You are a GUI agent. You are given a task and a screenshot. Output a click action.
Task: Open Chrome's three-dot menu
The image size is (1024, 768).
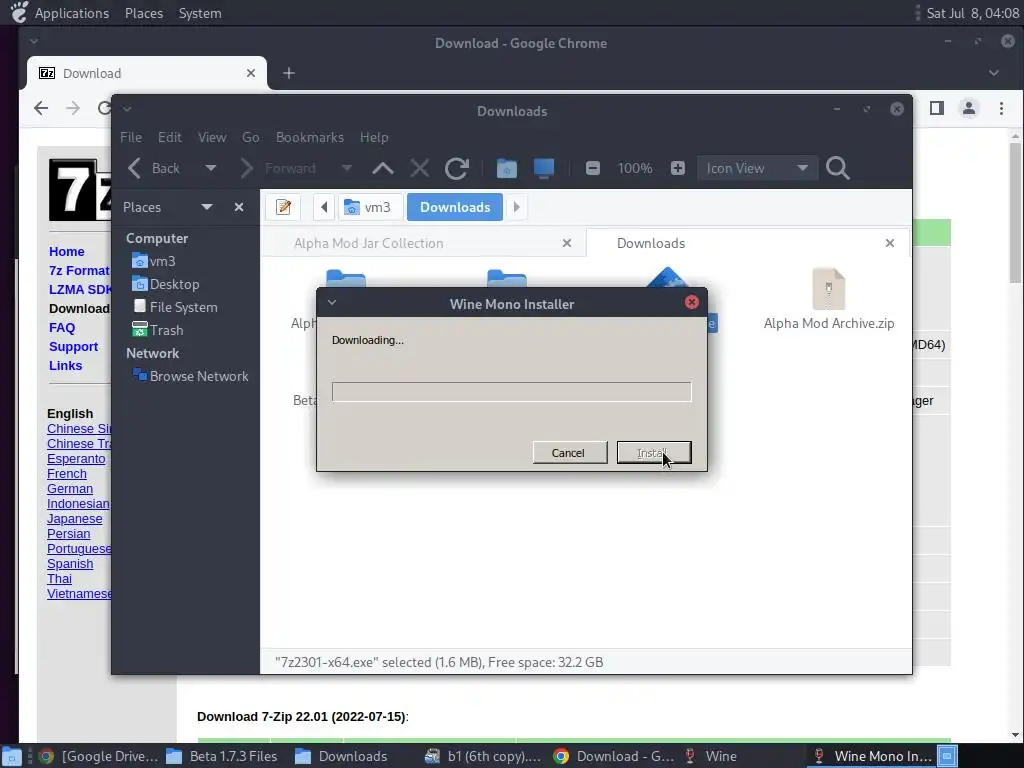(x=1001, y=108)
